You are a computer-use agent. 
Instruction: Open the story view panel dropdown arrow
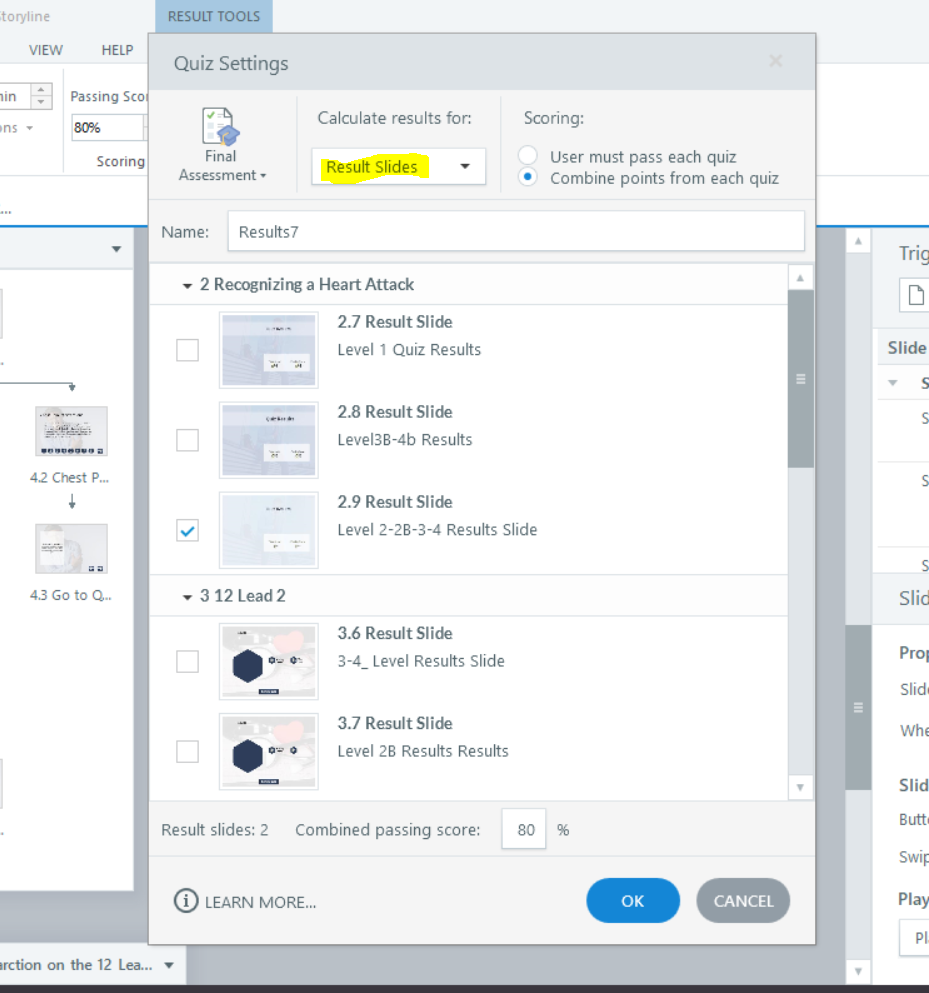coord(117,249)
